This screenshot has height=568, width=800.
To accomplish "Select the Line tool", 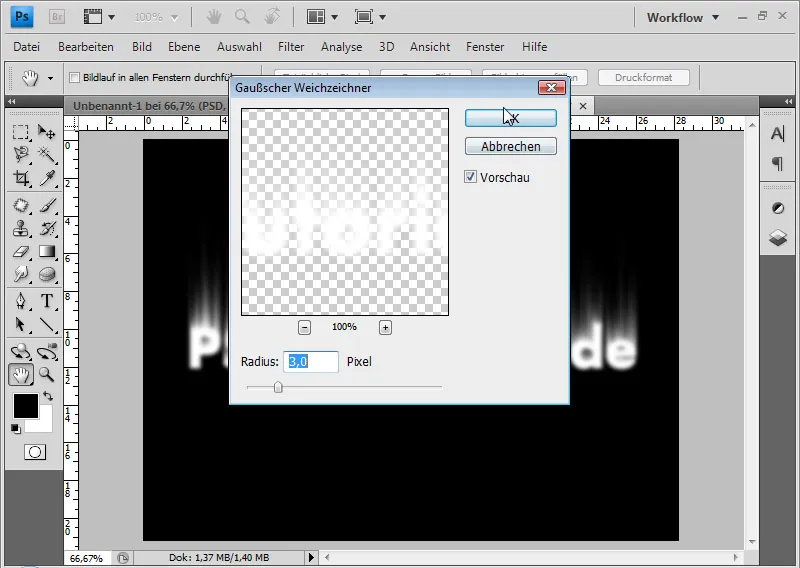I will (46, 324).
